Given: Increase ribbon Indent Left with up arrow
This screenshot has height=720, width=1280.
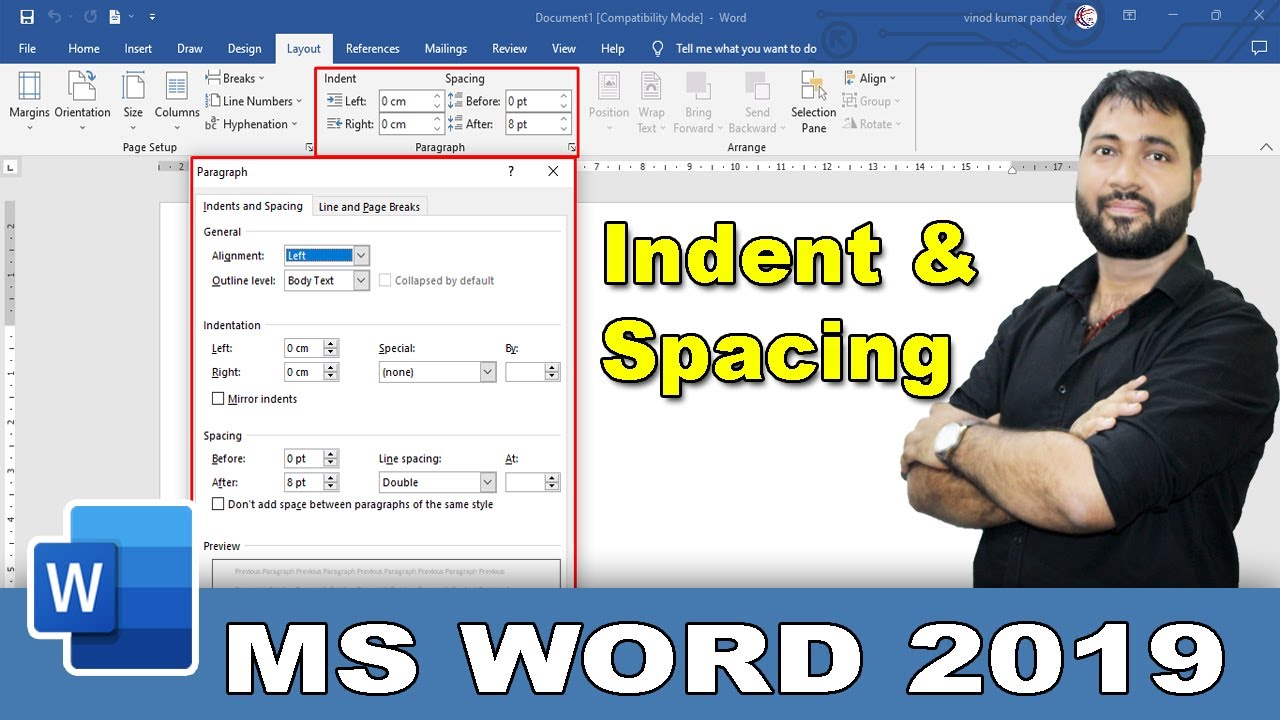Looking at the screenshot, I should (437, 96).
